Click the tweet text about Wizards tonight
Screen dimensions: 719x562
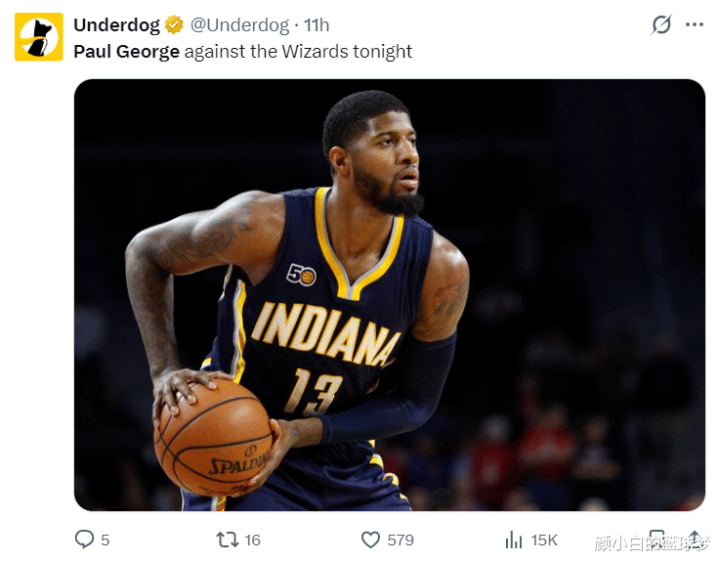point(243,51)
